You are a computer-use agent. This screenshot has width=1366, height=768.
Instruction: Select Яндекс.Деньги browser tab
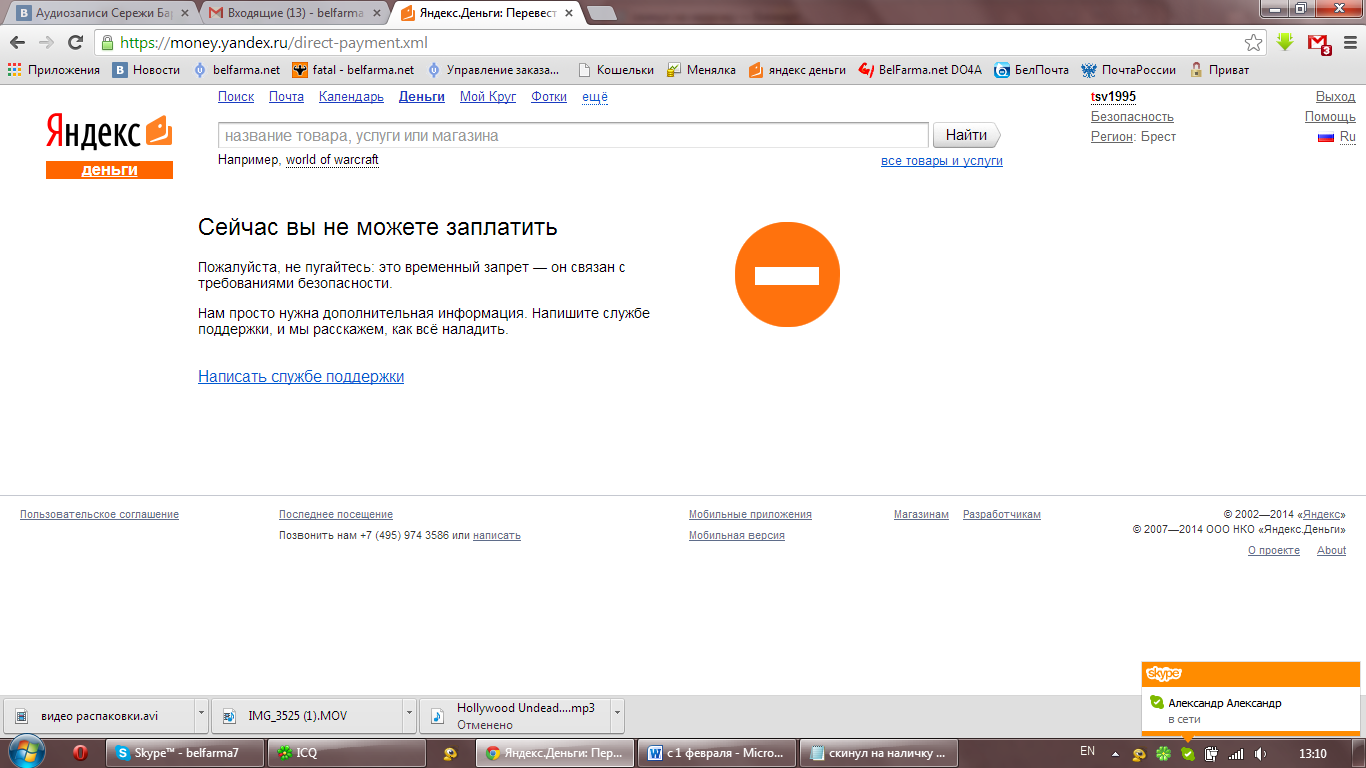[x=488, y=14]
